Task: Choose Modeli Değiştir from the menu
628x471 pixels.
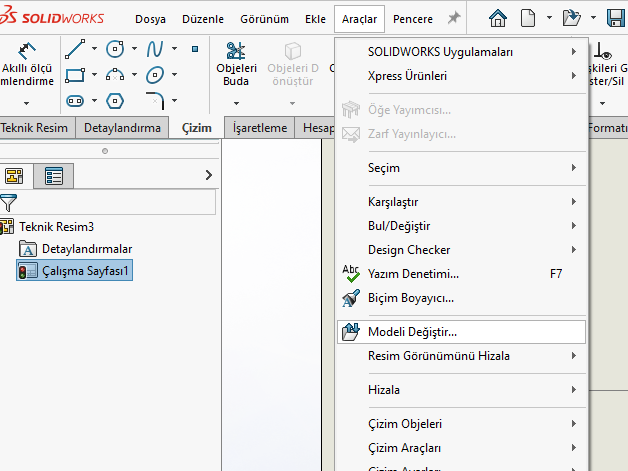Action: (412, 332)
